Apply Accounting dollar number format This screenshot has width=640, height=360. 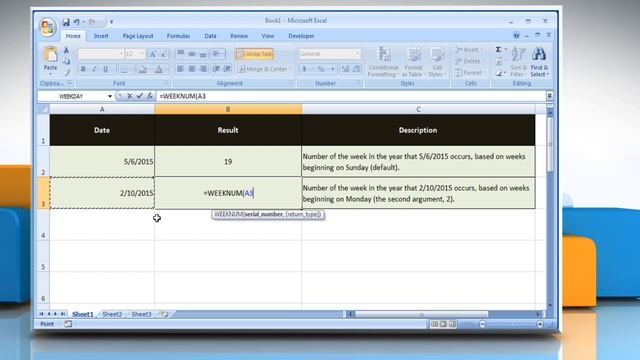[304, 69]
